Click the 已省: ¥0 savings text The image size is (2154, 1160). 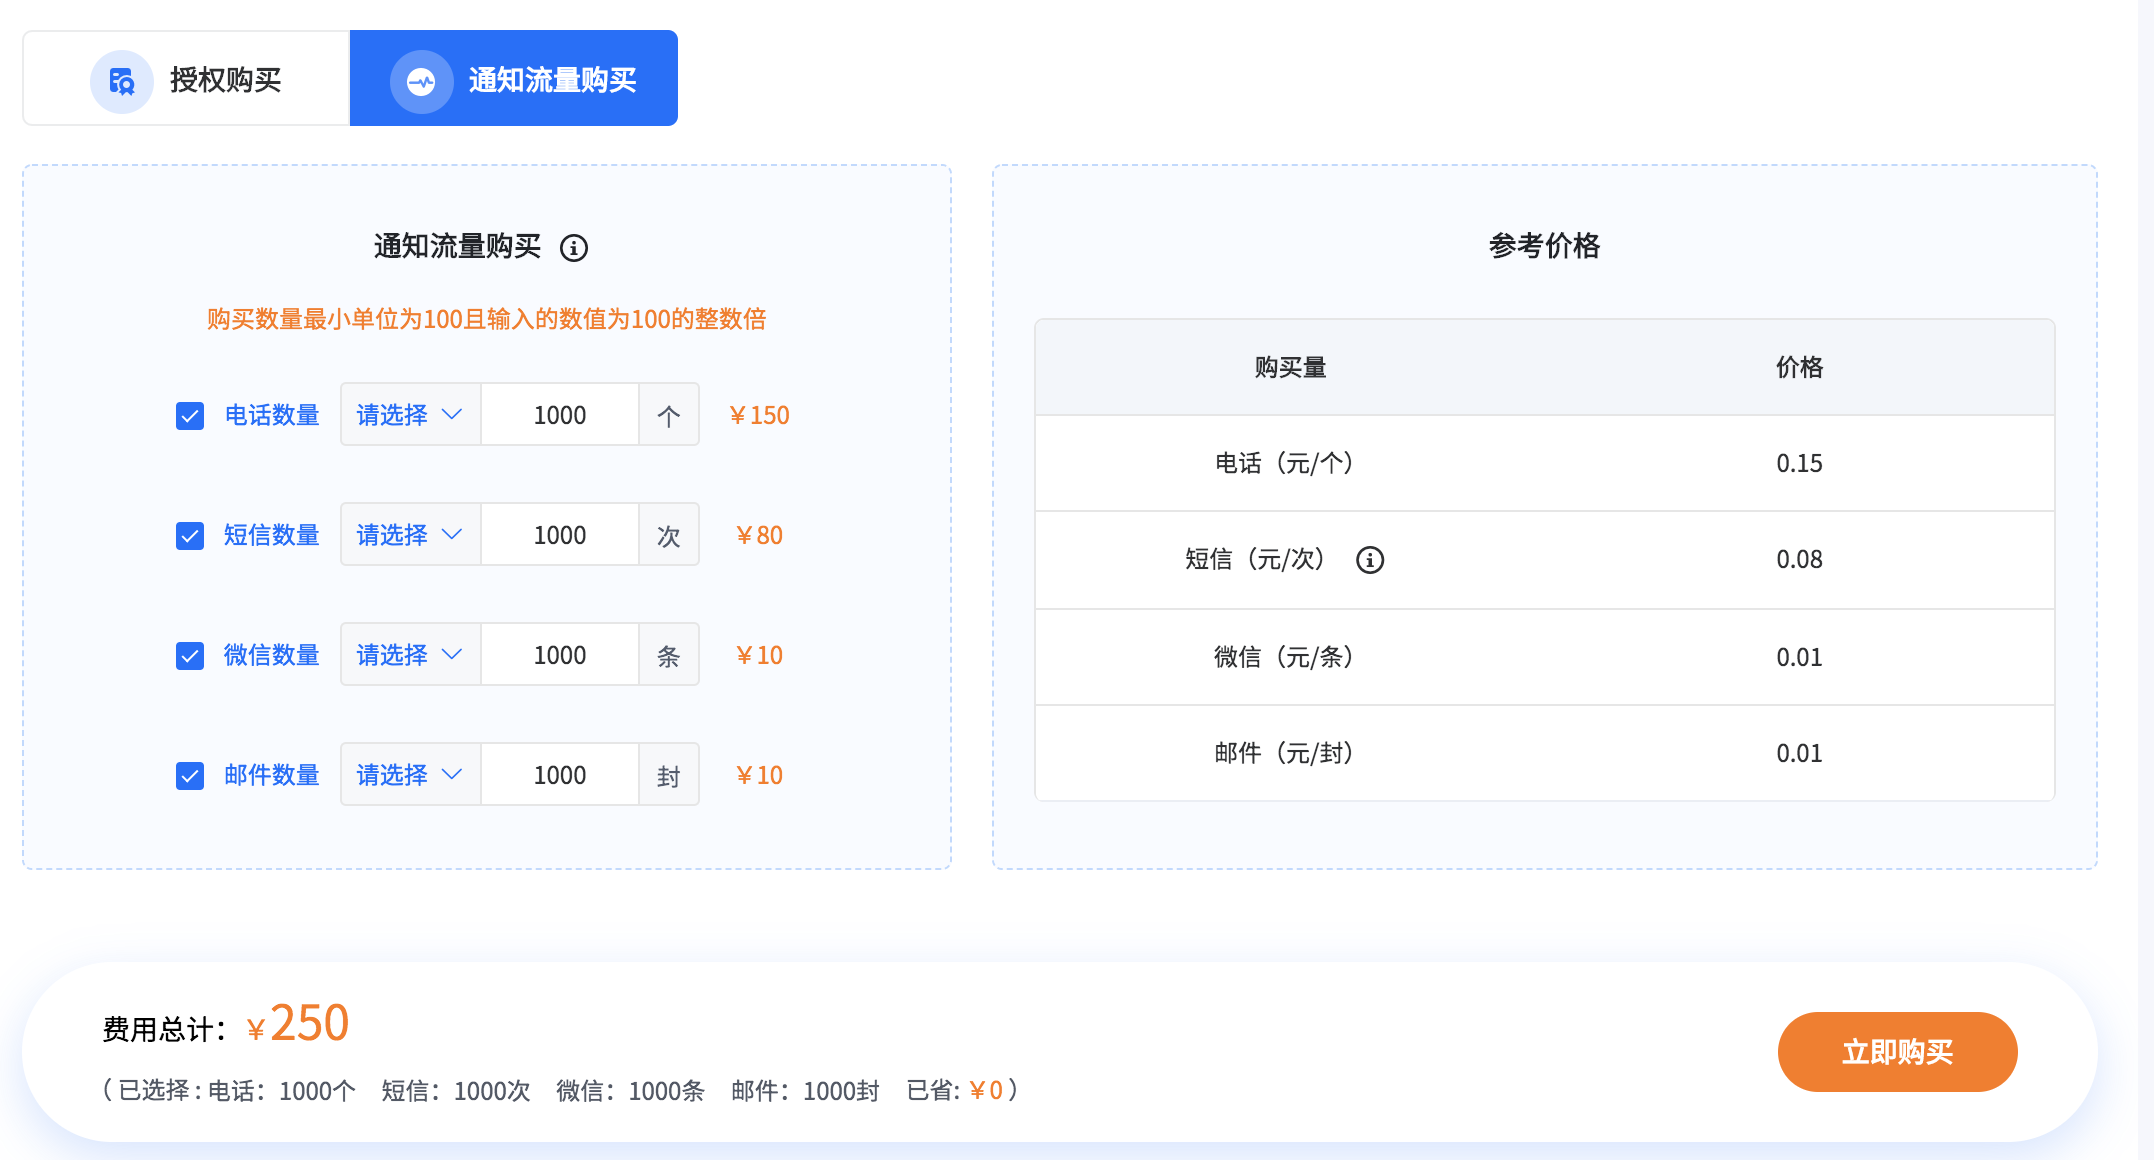pos(955,1091)
